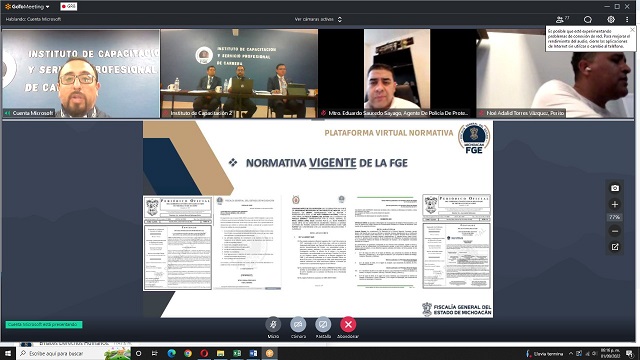
Task: Pop out the shared screen to new window
Action: [x=615, y=247]
